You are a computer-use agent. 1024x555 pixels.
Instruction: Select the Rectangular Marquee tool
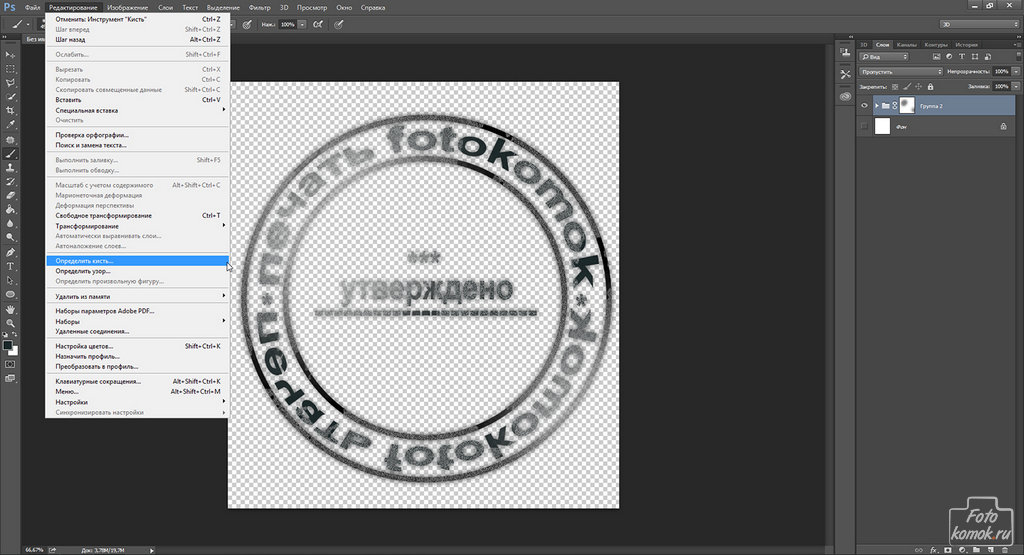pos(10,69)
